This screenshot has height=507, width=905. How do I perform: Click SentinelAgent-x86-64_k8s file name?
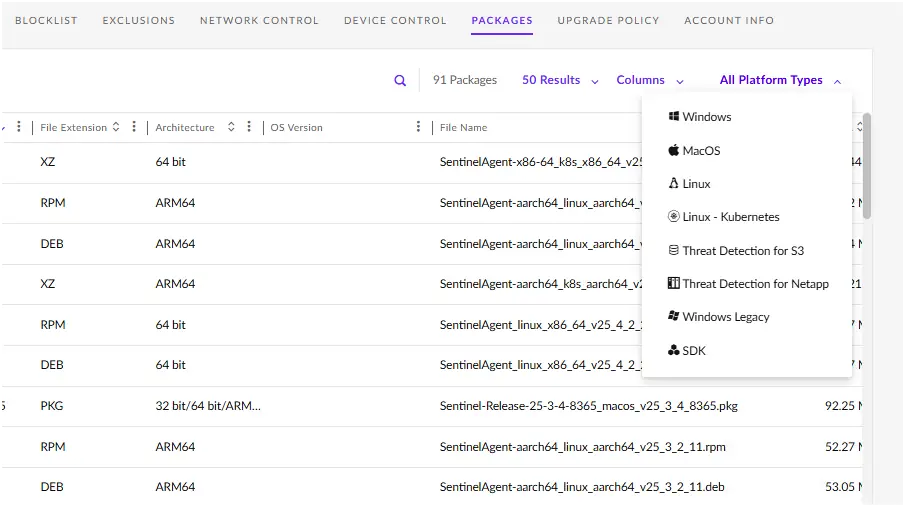click(x=541, y=162)
